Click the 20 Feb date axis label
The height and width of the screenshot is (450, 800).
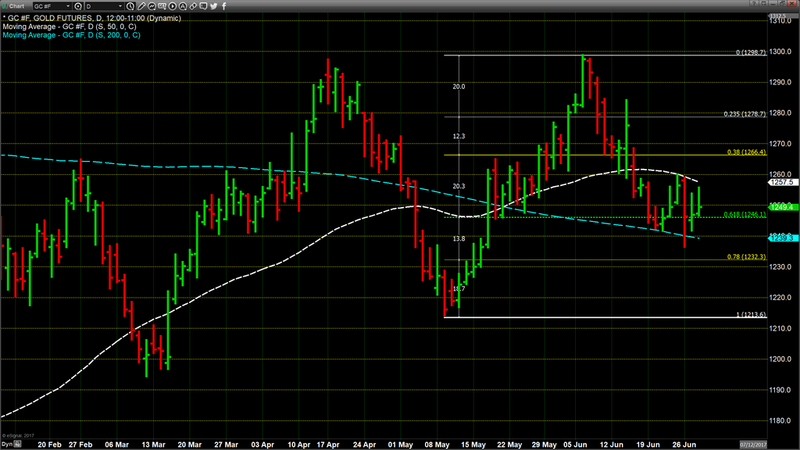click(49, 444)
